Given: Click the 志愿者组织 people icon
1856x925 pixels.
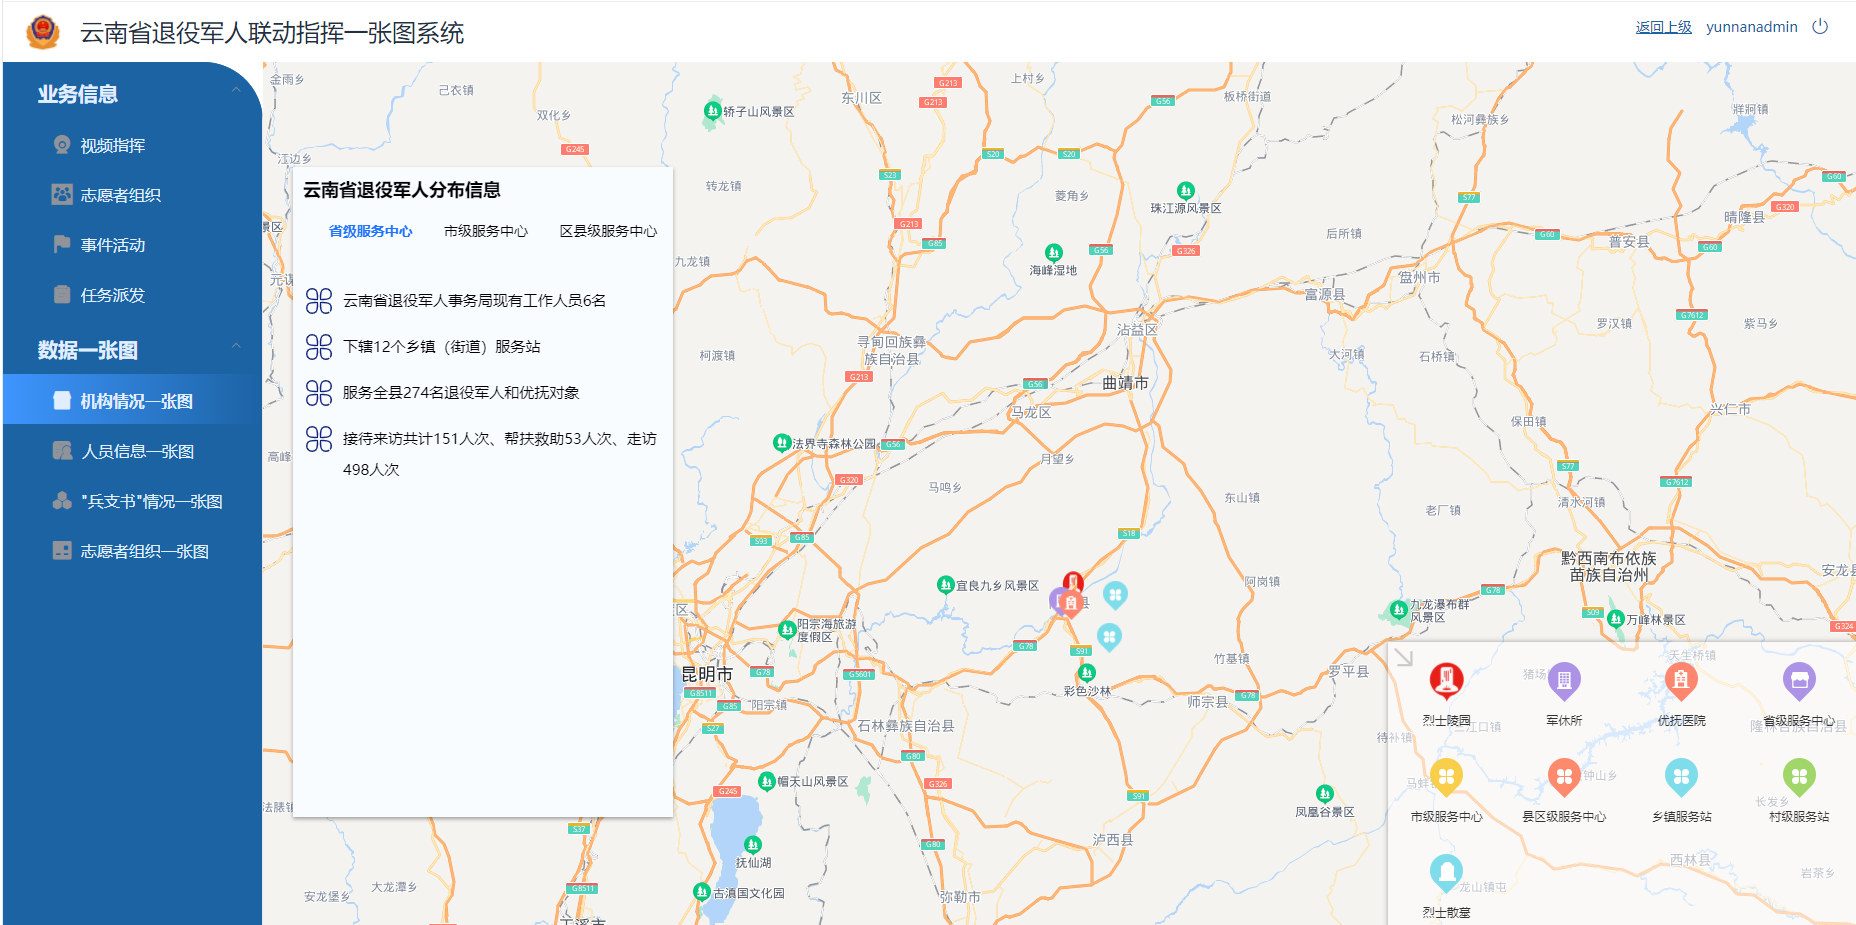Looking at the screenshot, I should point(62,194).
